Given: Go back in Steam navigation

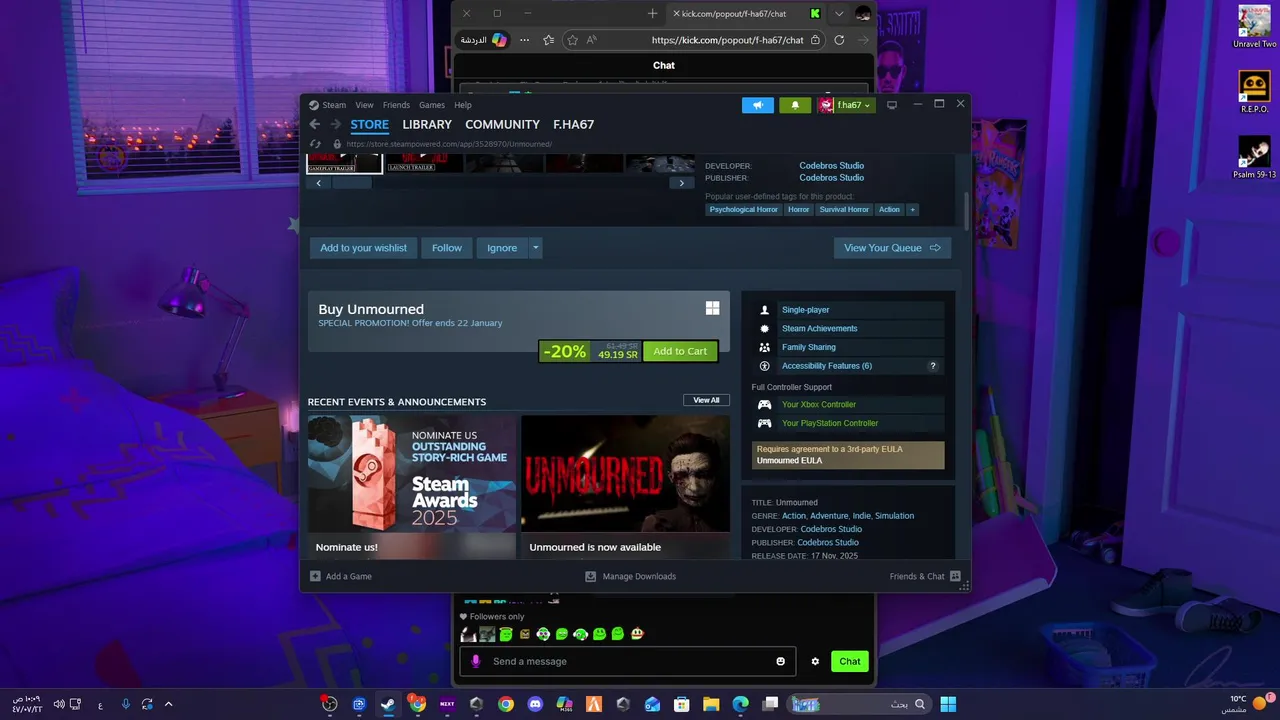Looking at the screenshot, I should [x=314, y=125].
